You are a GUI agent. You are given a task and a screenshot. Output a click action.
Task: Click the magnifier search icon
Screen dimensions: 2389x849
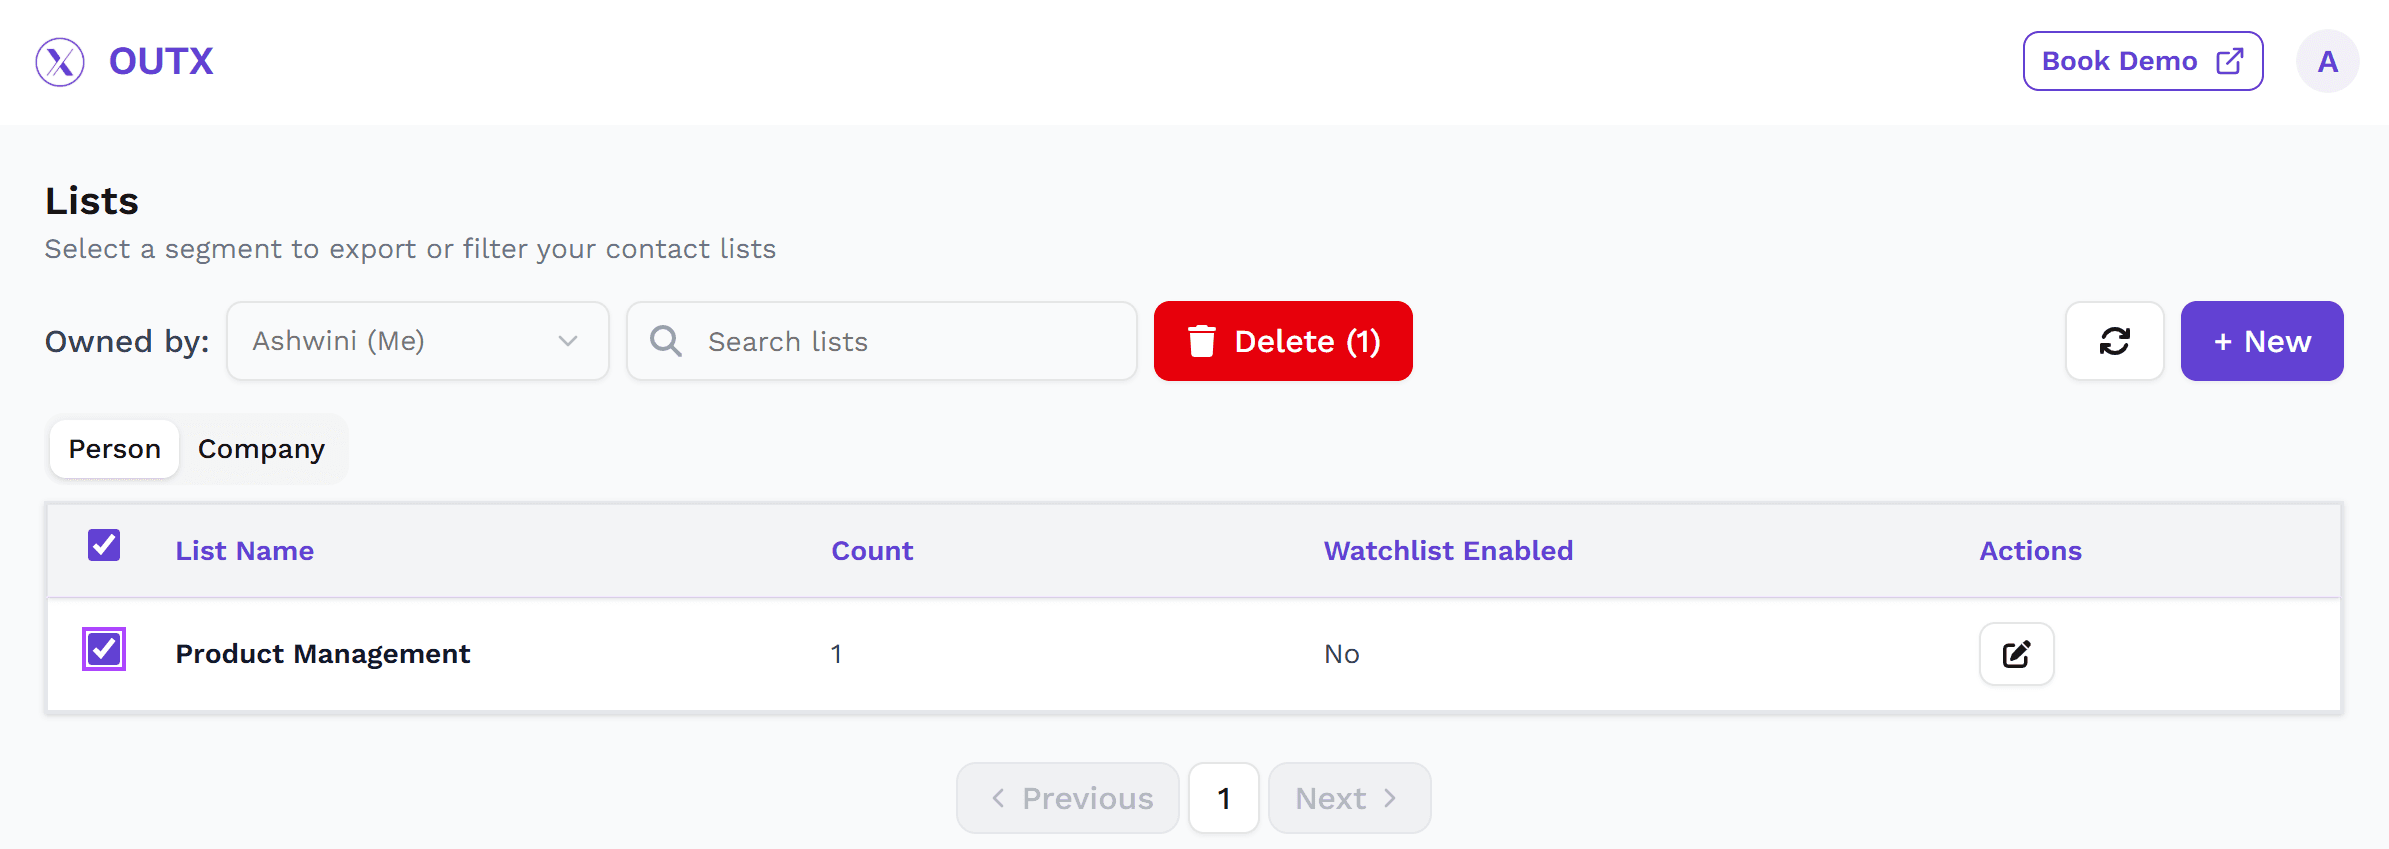[666, 341]
